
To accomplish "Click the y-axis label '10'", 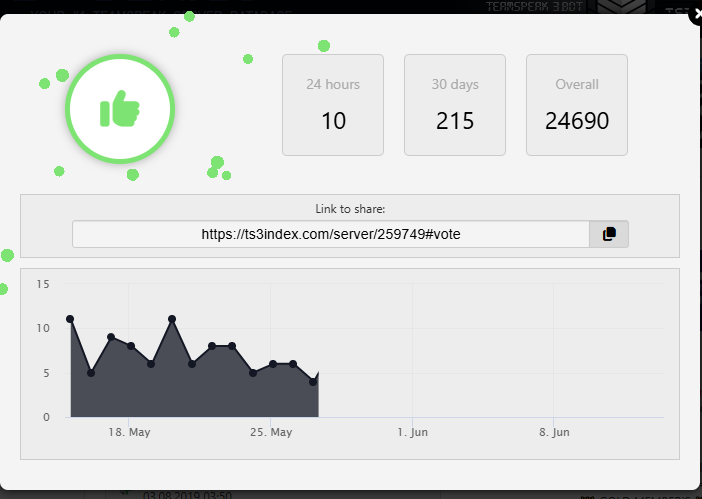I will pyautogui.click(x=43, y=328).
